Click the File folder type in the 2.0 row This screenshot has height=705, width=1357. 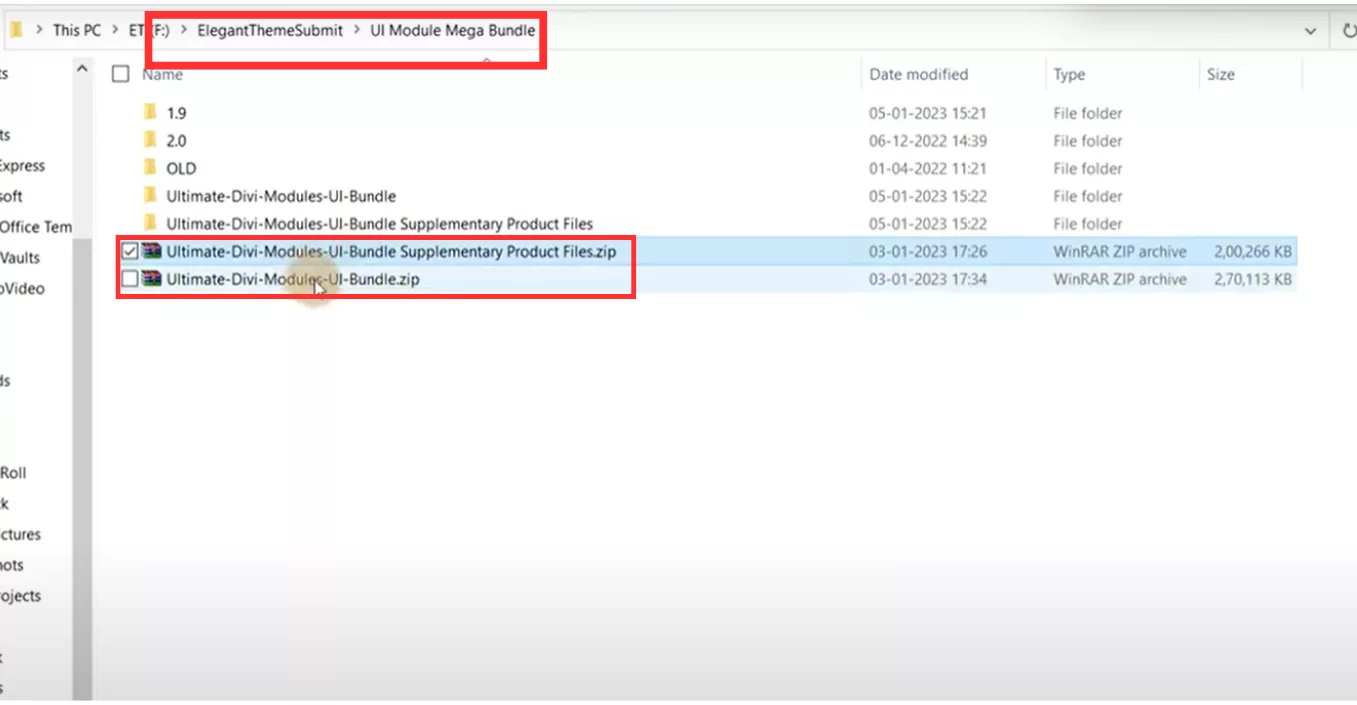coord(1087,141)
